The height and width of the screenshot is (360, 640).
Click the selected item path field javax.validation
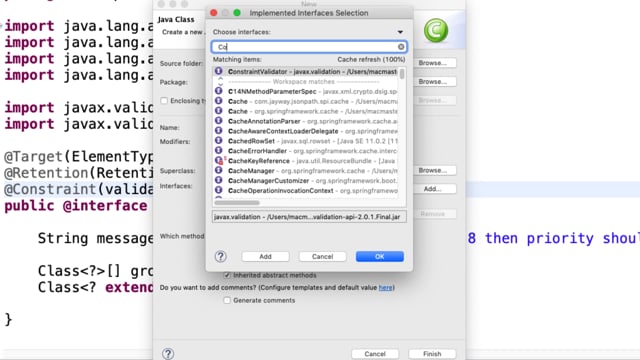pyautogui.click(x=309, y=217)
